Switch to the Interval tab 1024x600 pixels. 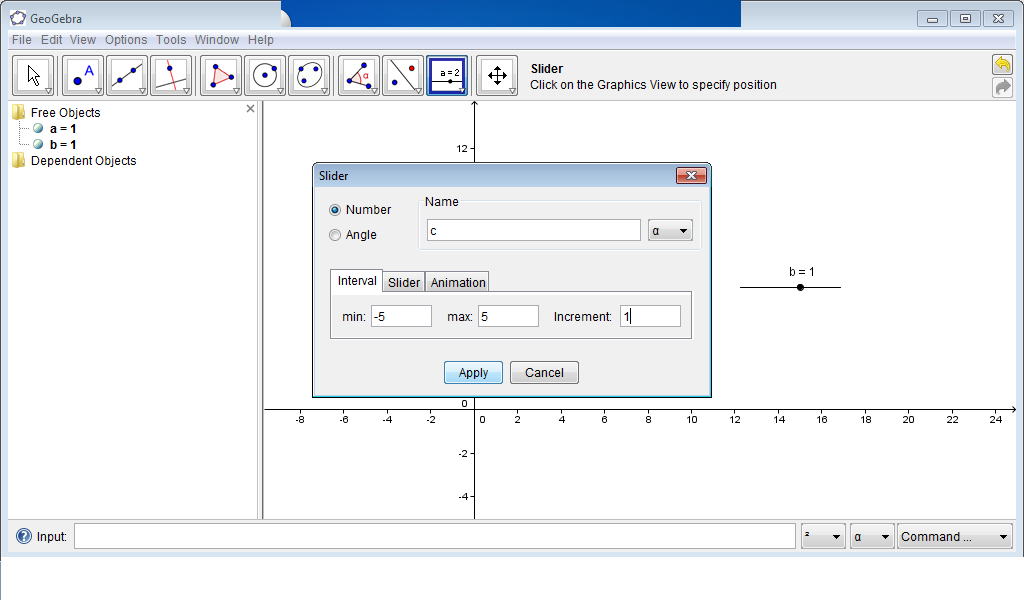tap(357, 281)
